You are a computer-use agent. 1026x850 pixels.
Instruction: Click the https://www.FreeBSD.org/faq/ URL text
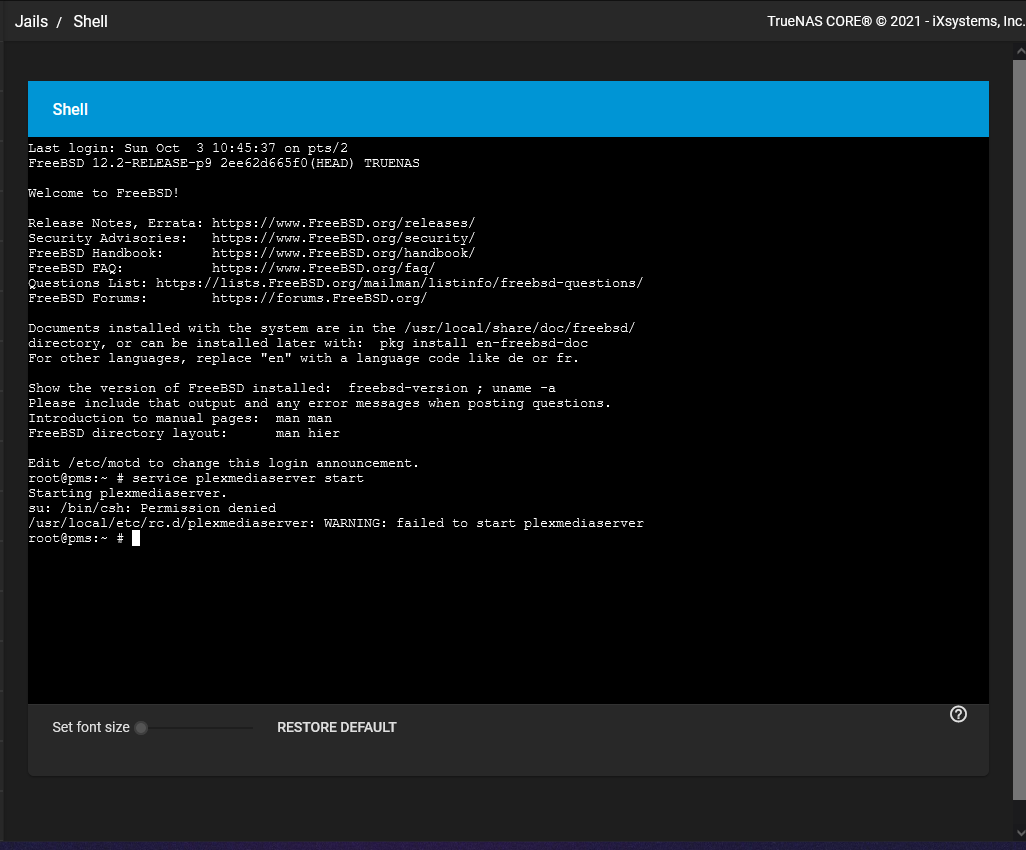(323, 268)
